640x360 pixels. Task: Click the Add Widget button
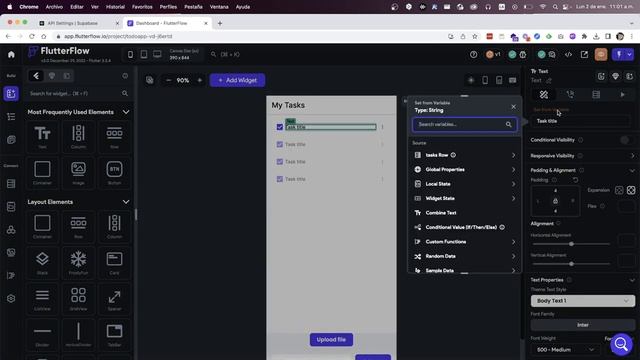point(237,80)
